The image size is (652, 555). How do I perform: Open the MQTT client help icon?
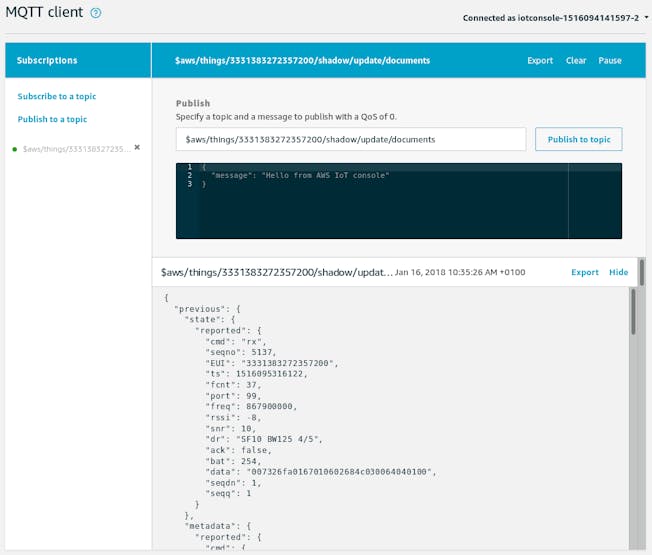96,13
